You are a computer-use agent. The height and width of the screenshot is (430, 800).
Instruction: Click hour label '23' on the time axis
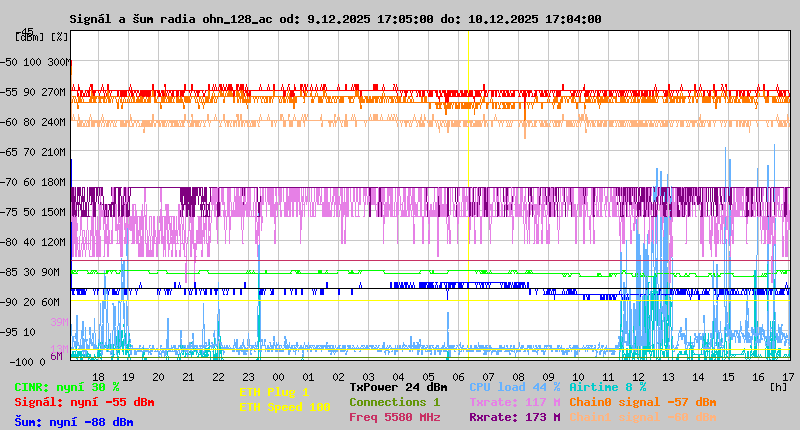[x=248, y=377]
